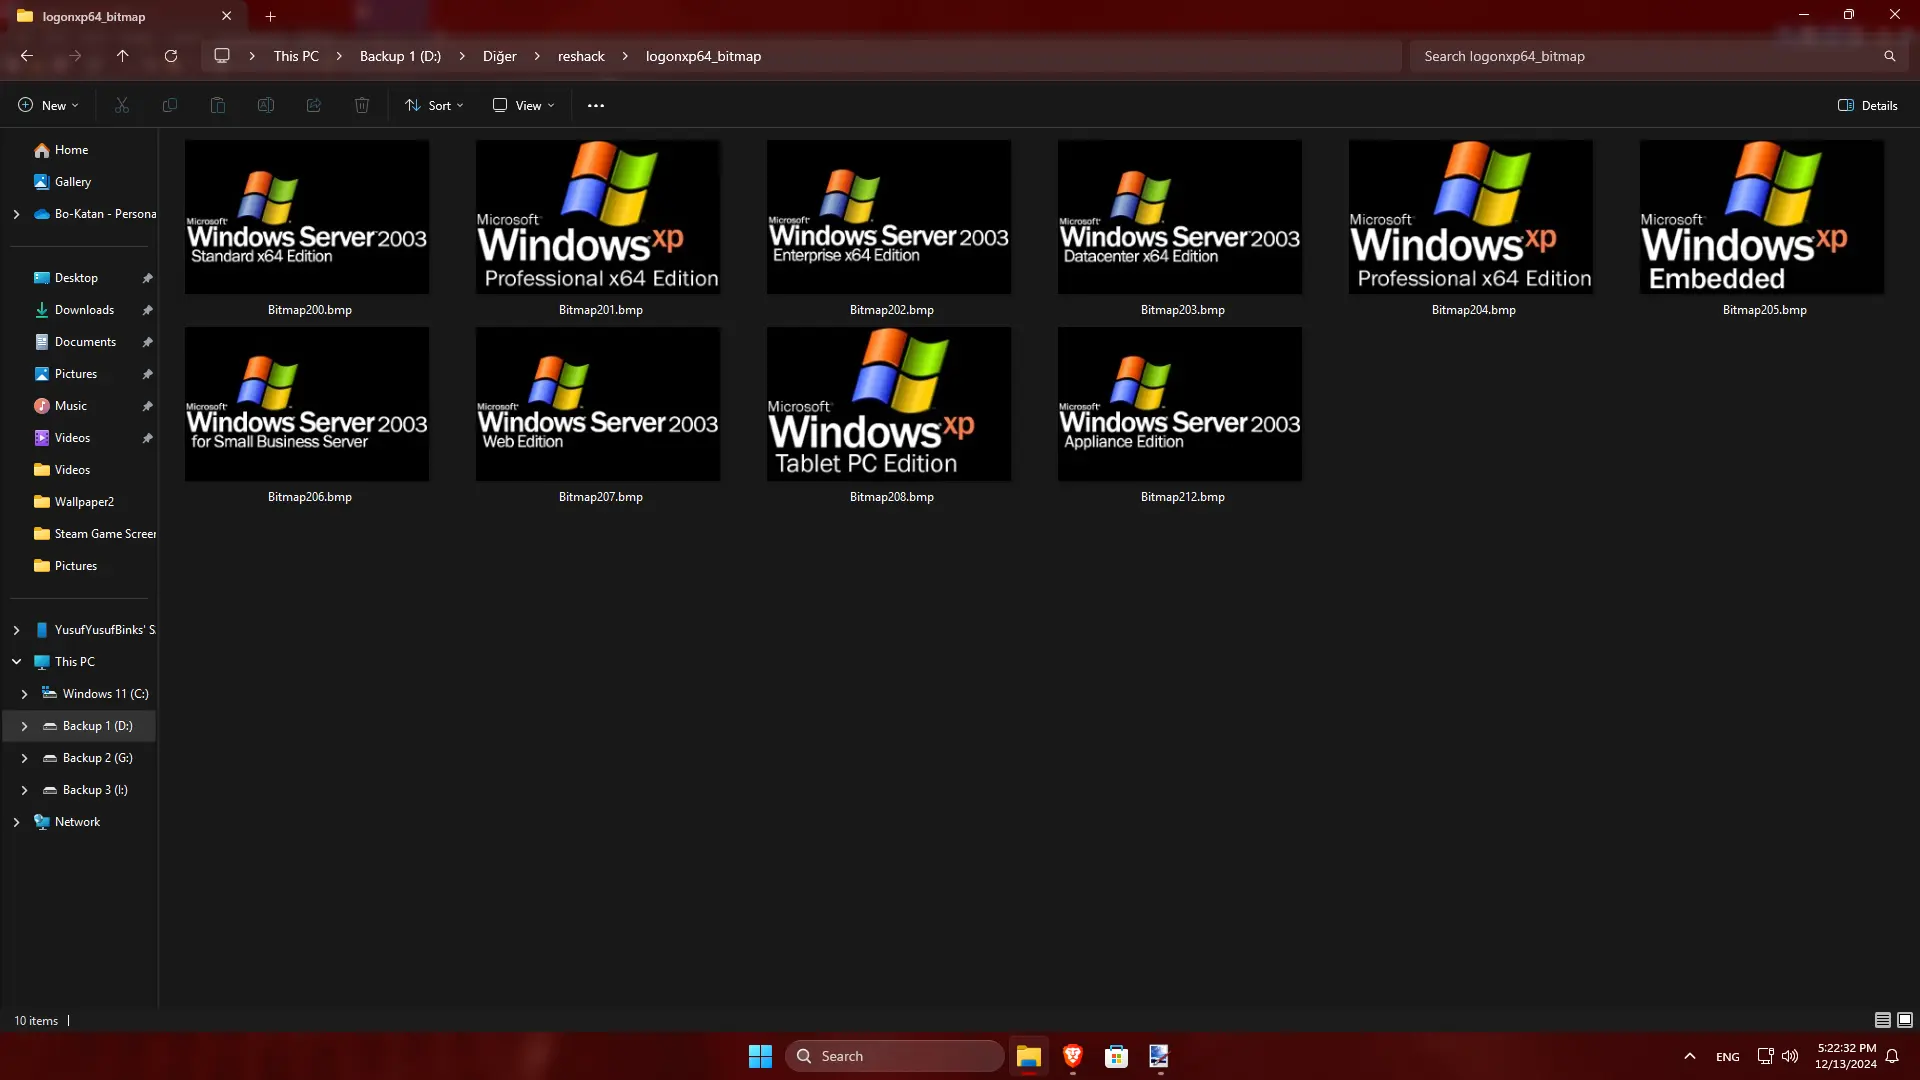Click the search magnifier icon
Image resolution: width=1920 pixels, height=1080 pixels.
(x=1889, y=56)
